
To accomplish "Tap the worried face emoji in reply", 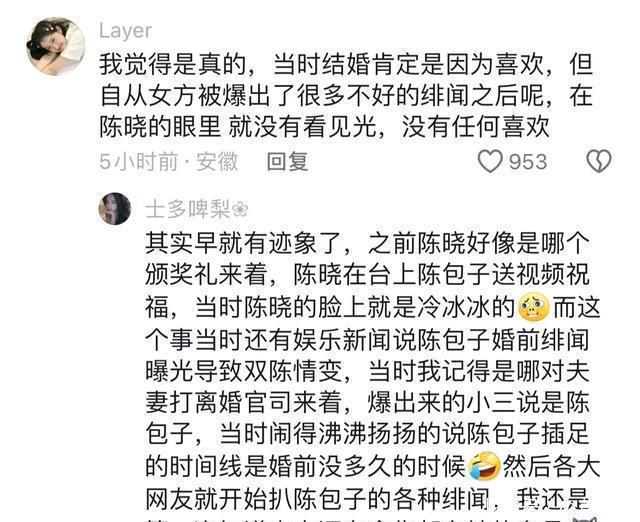I will point(533,308).
